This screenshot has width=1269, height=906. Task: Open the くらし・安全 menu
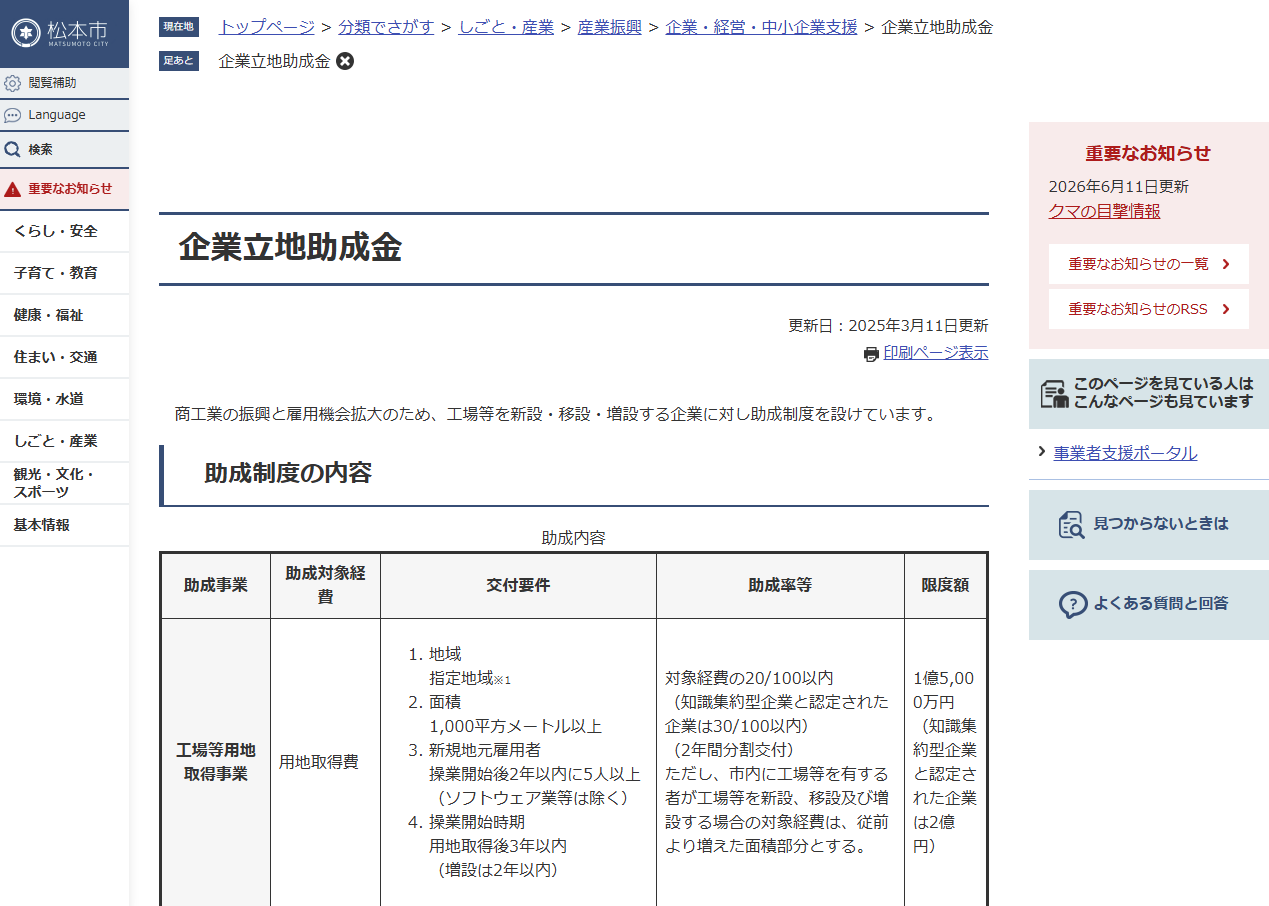tap(65, 231)
